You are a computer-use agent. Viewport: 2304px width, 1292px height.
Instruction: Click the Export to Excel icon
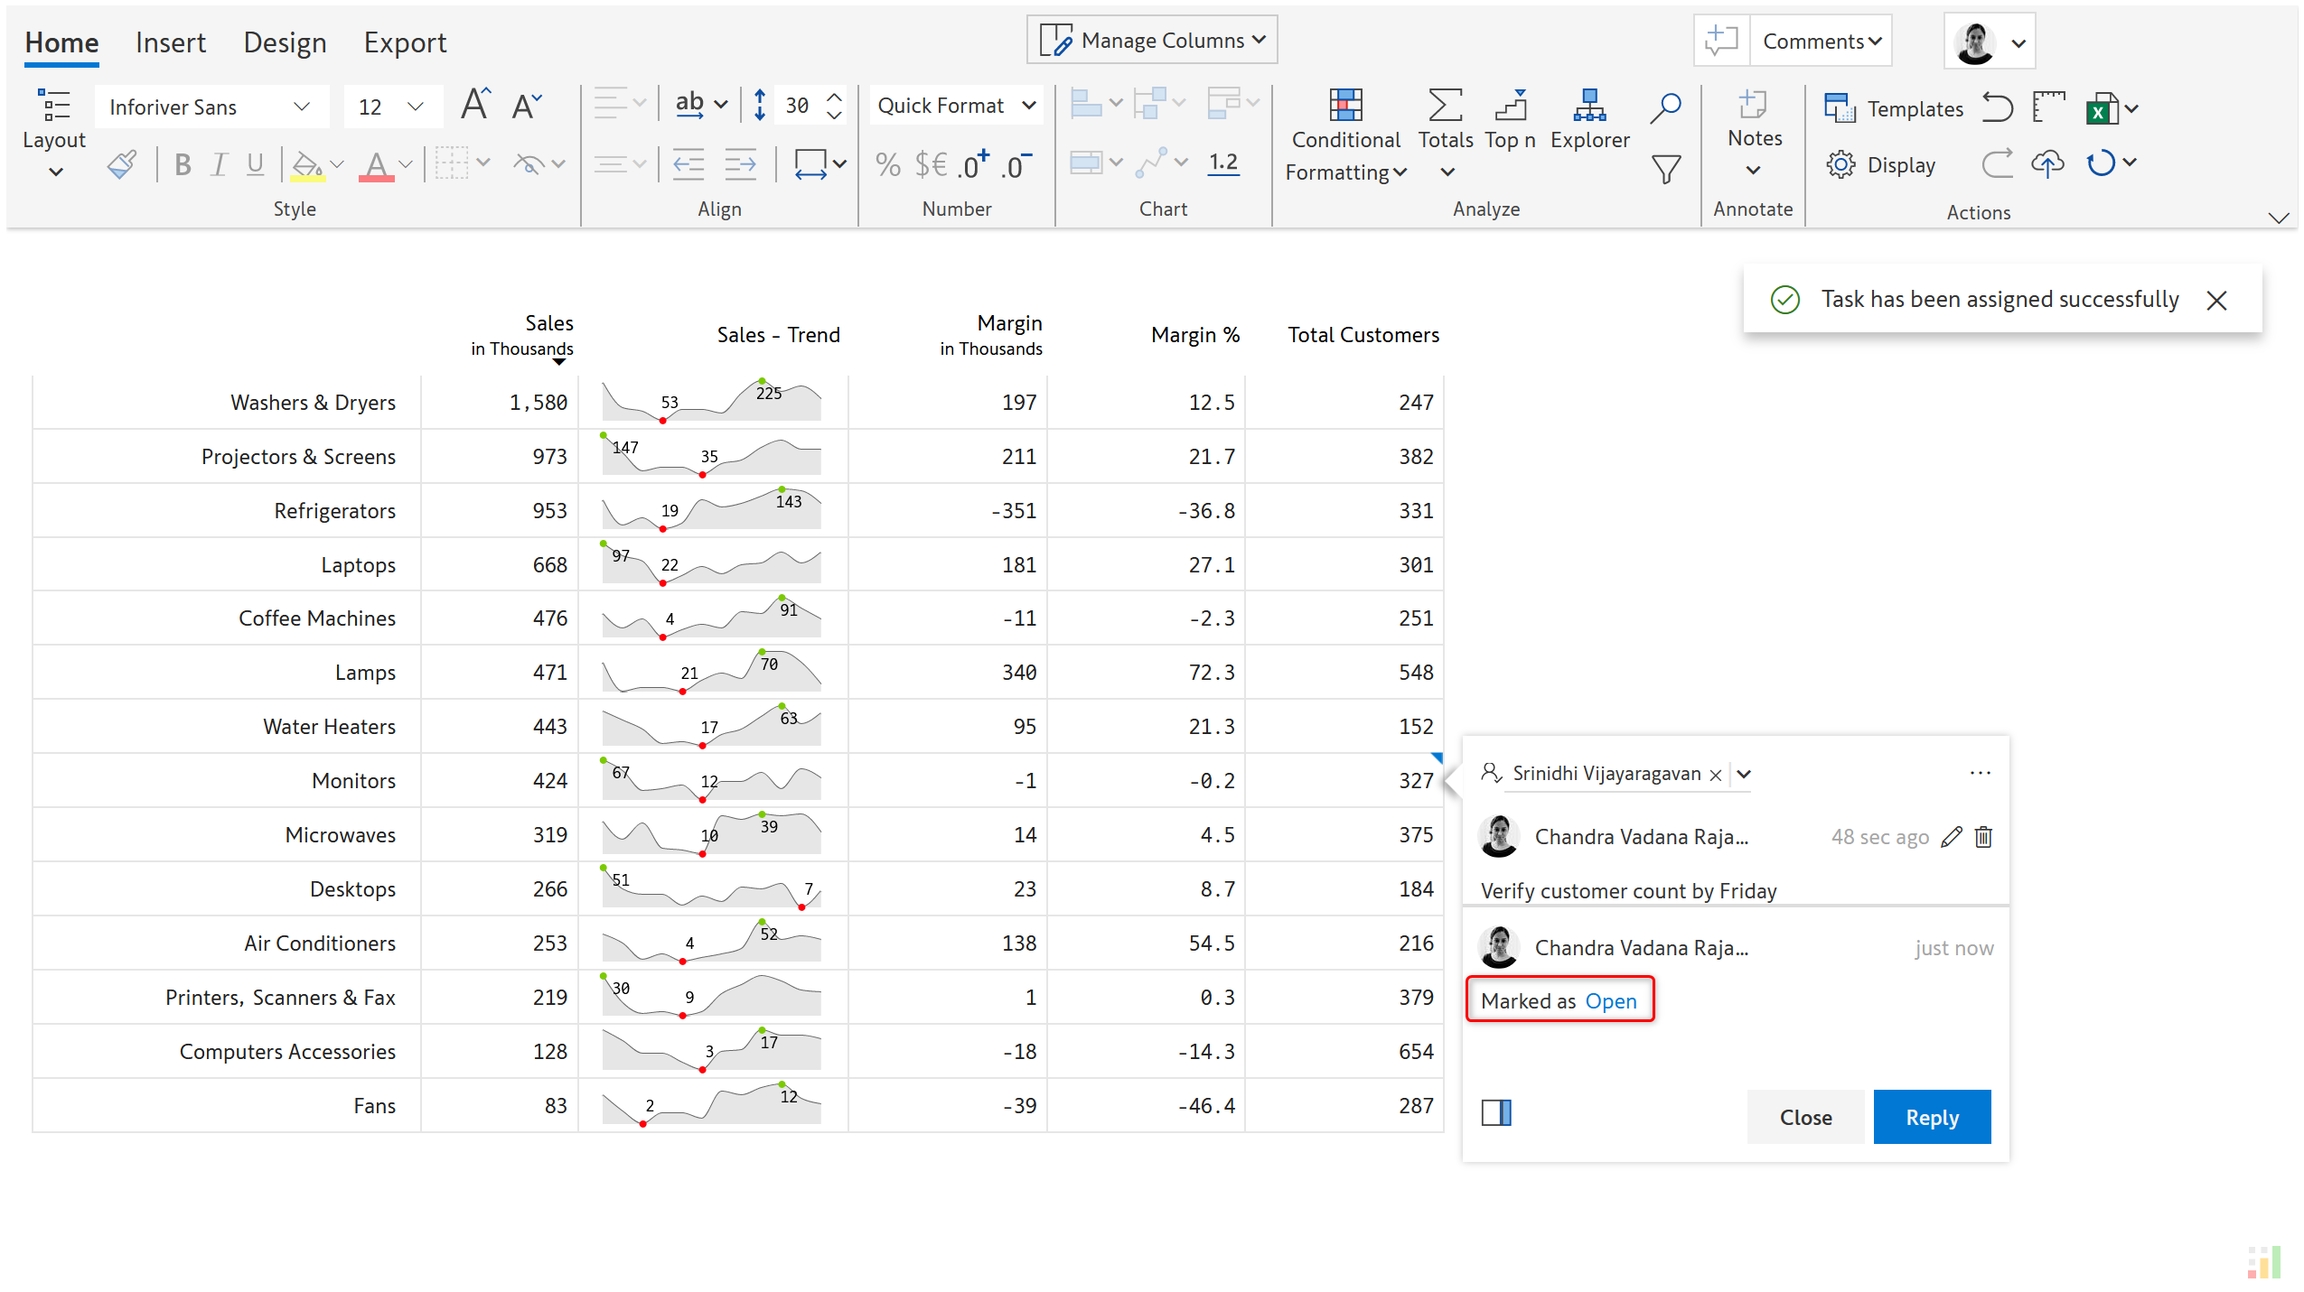click(2100, 108)
